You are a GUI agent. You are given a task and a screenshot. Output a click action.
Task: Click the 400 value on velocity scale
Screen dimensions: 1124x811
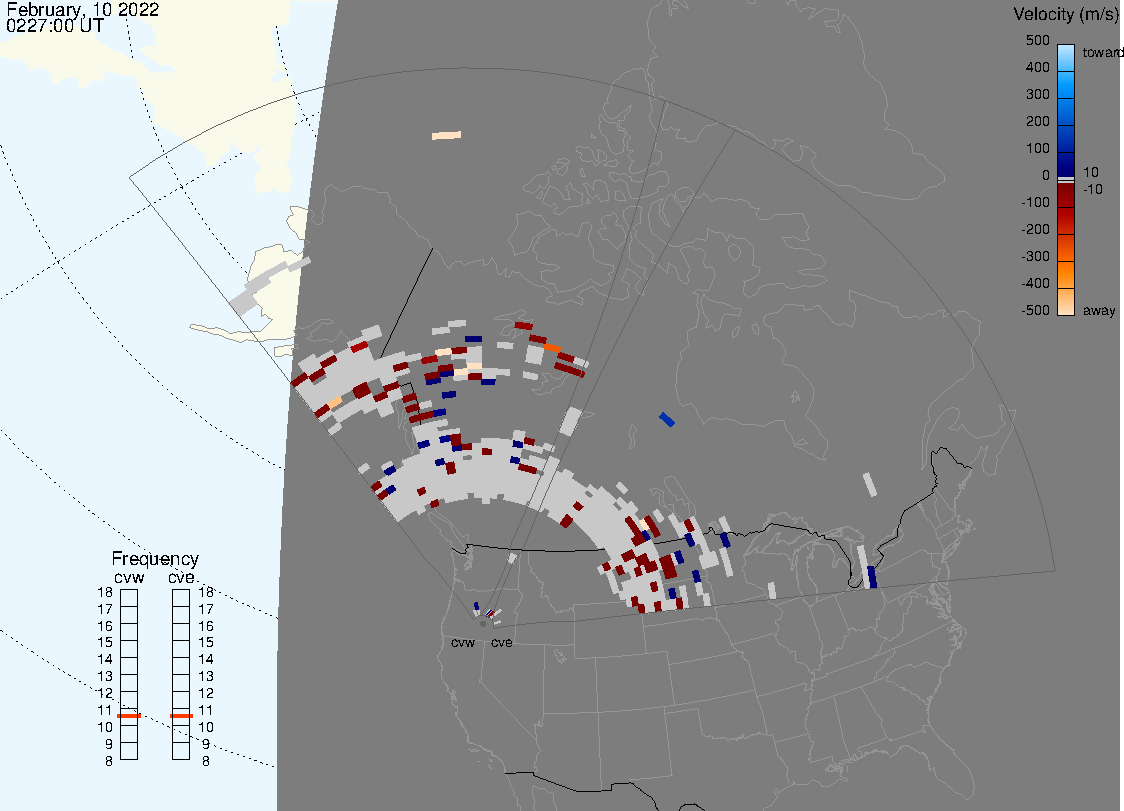[1037, 67]
